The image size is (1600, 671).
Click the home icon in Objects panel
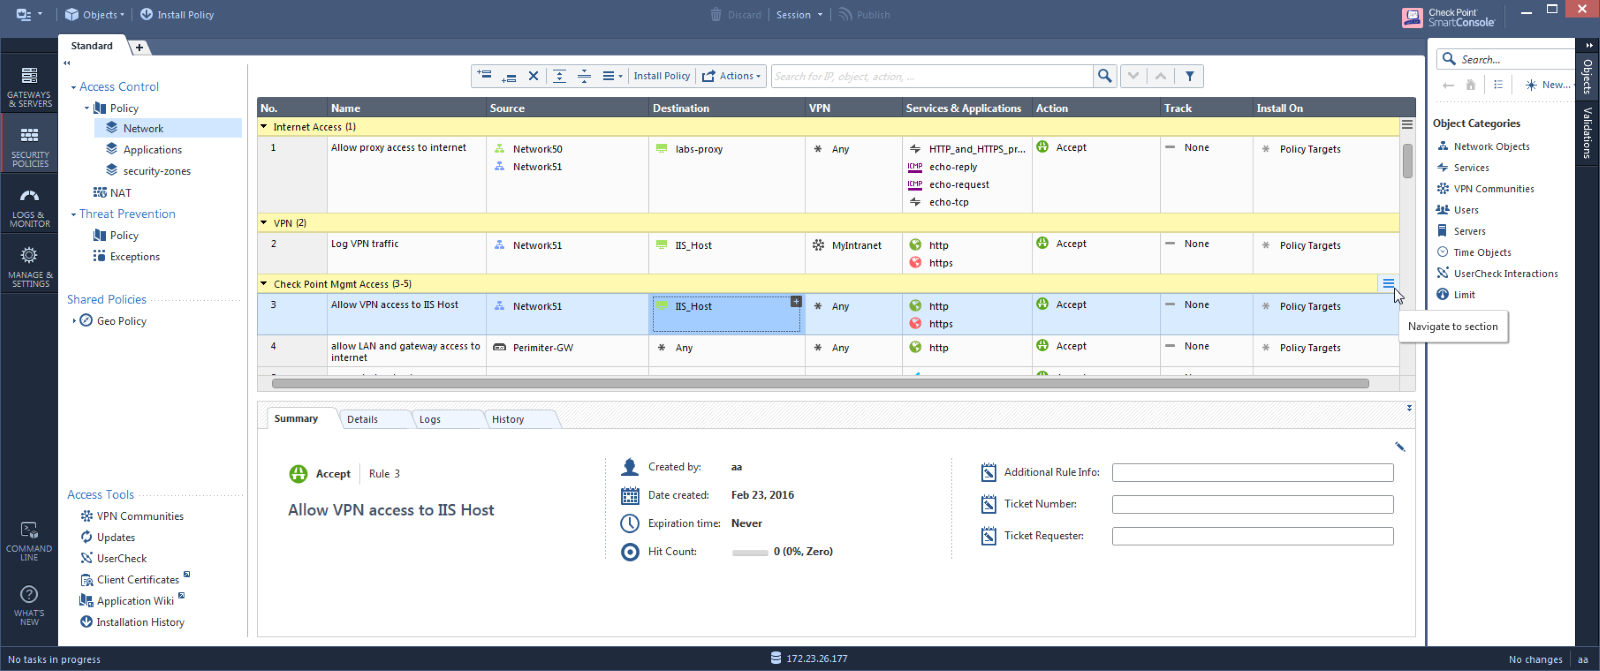coord(1471,85)
